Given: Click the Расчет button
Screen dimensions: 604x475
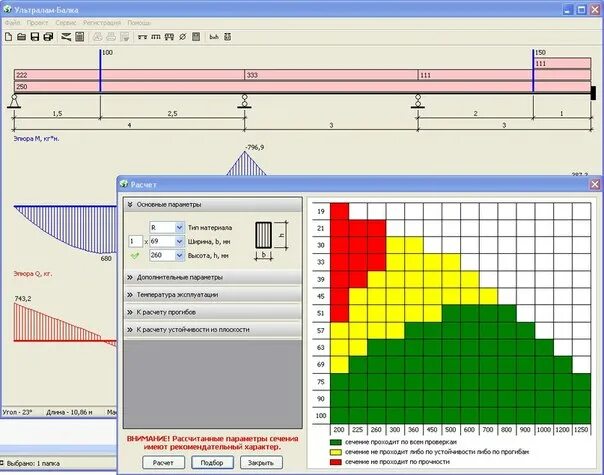Looking at the screenshot, I should 163,463.
